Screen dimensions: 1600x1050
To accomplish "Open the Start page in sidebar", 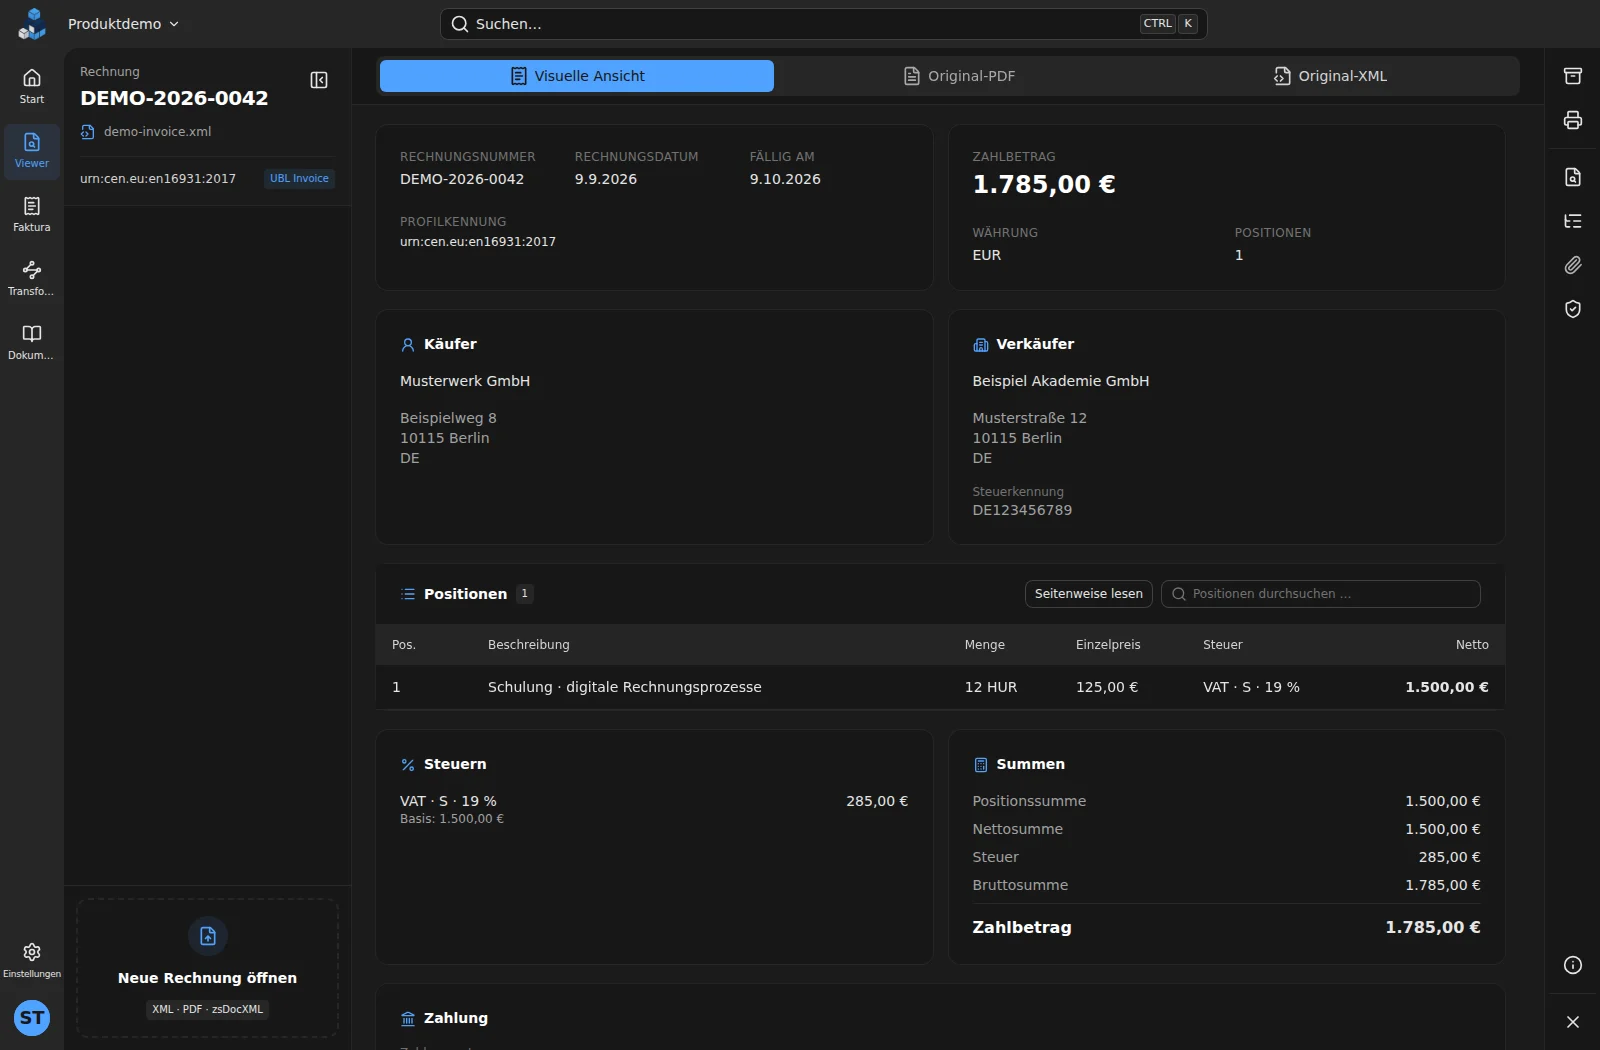I will pyautogui.click(x=32, y=87).
